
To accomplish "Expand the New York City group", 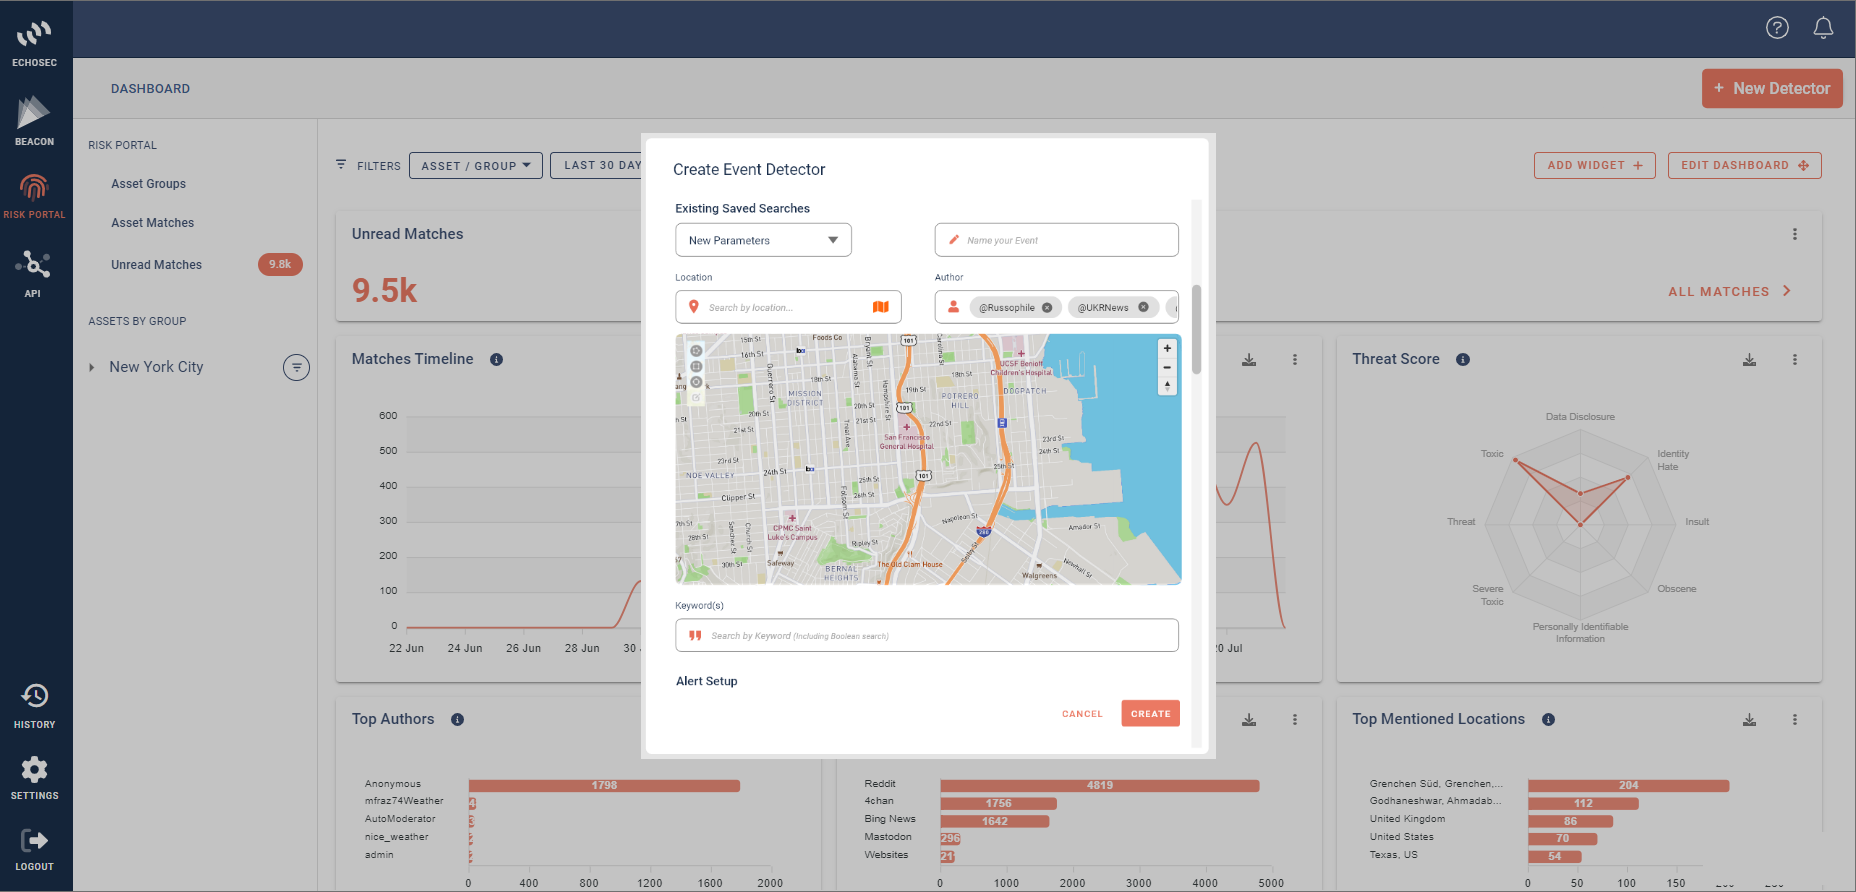I will pos(92,367).
